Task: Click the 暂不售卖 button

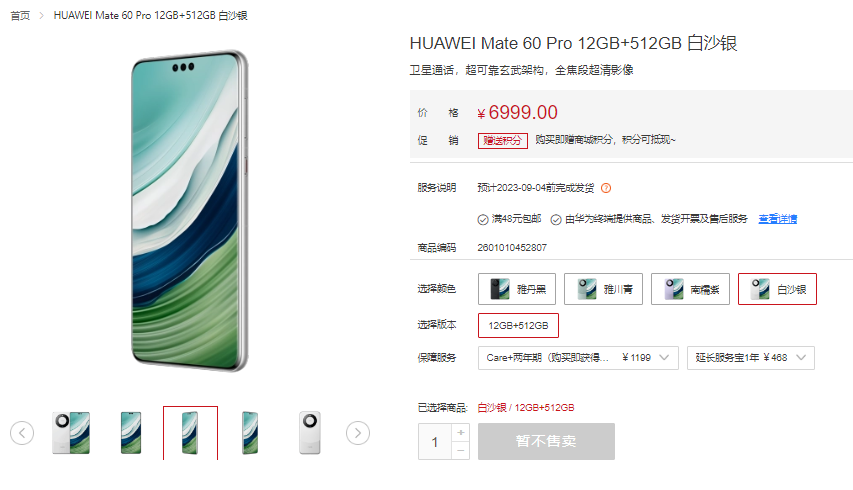Action: (x=546, y=441)
